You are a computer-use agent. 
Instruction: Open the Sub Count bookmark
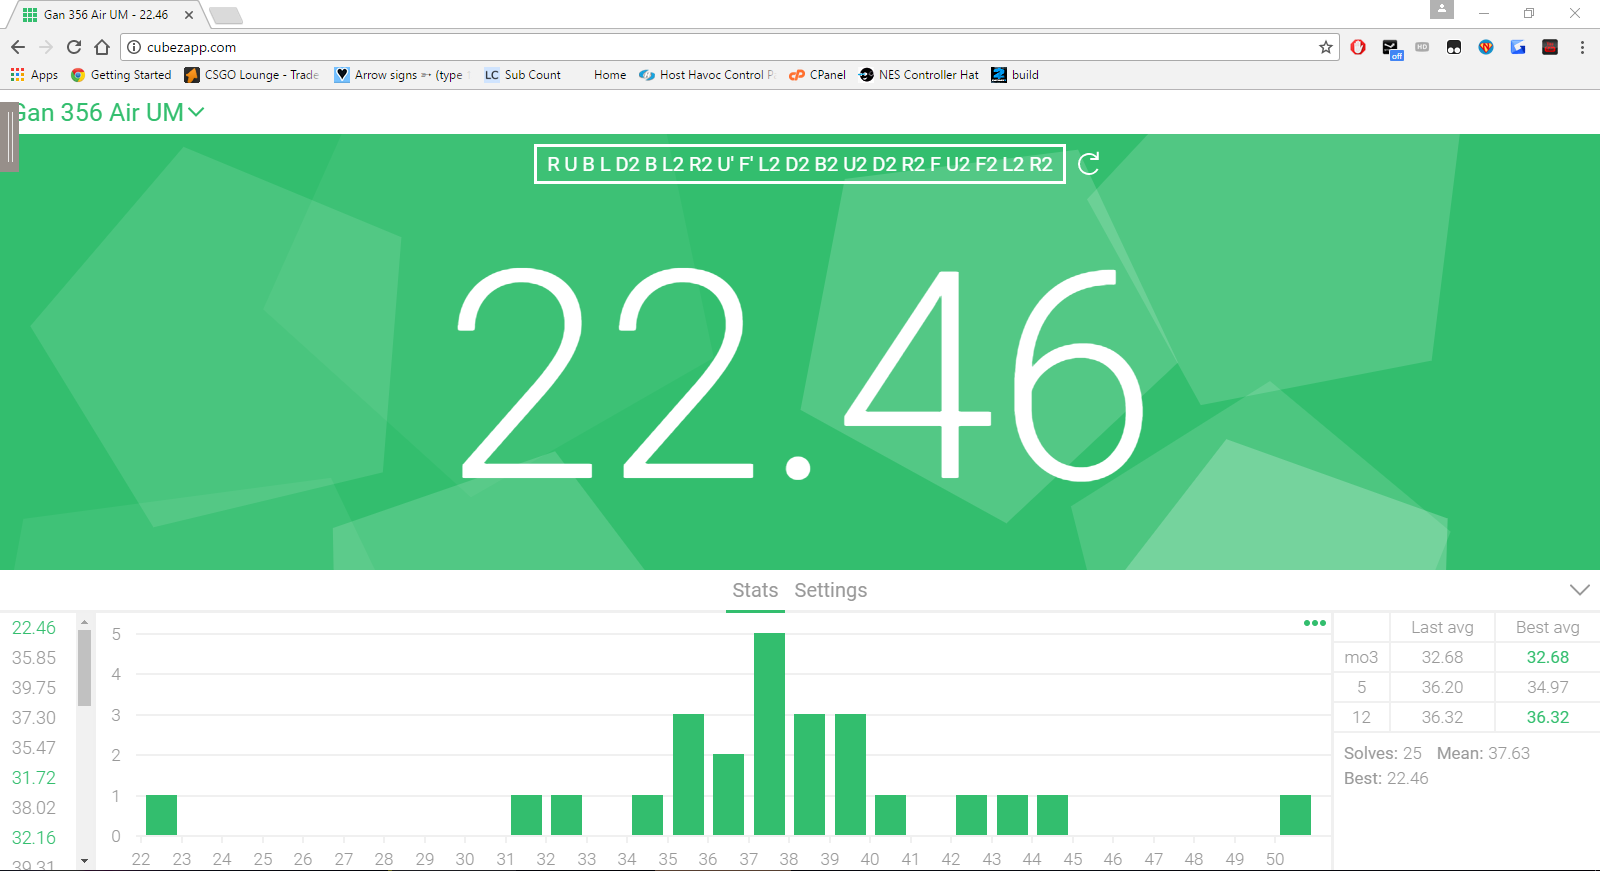click(x=523, y=75)
